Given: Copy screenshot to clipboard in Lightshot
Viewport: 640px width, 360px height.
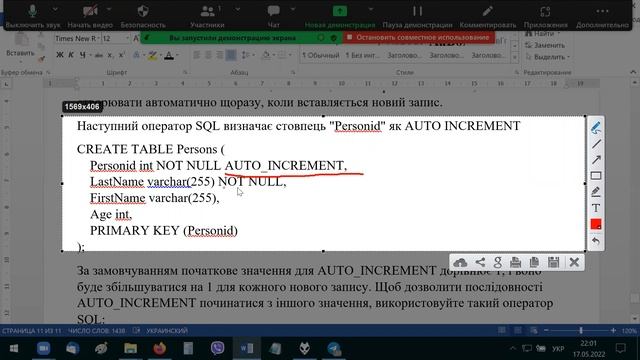Looking at the screenshot, I should 534,262.
